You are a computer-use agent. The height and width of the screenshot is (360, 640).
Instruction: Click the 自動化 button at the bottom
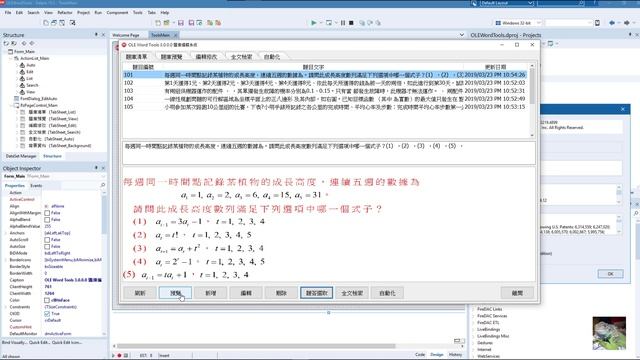[387, 293]
